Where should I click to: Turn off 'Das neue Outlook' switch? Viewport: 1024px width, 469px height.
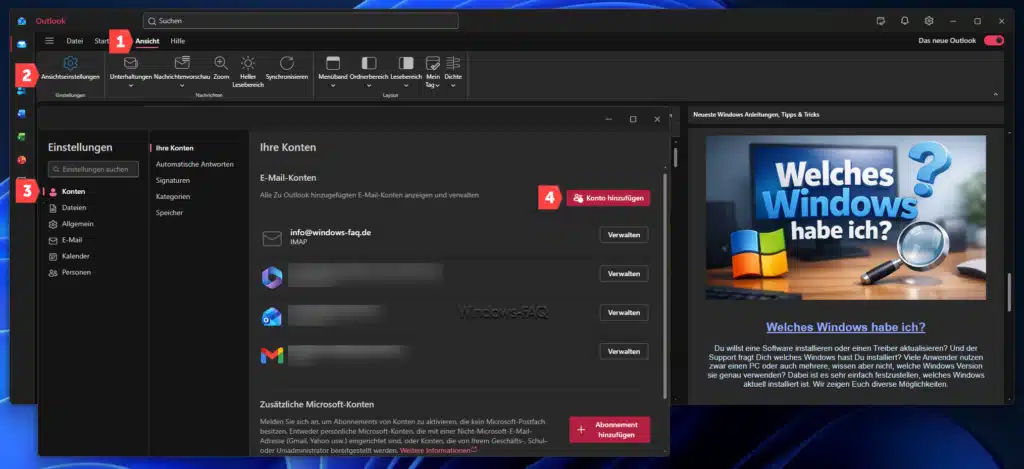993,41
